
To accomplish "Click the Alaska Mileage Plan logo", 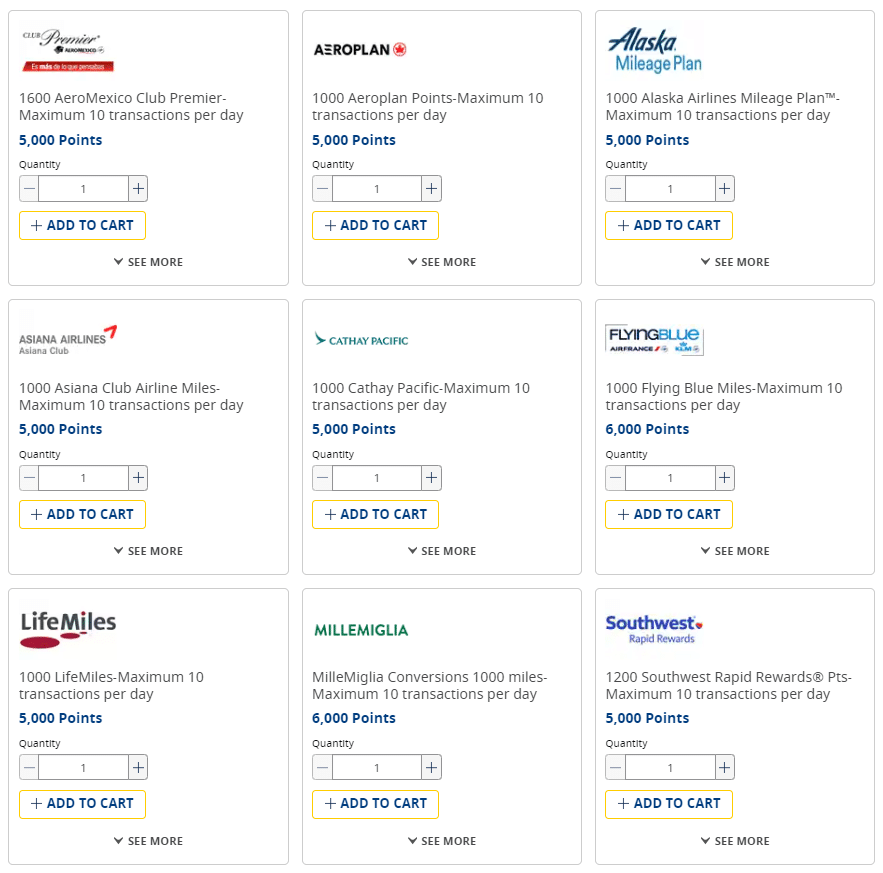I will 655,50.
